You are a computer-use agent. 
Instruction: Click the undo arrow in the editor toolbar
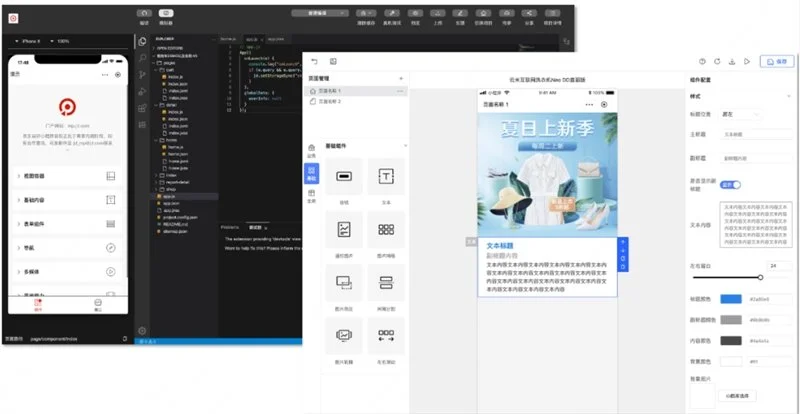[314, 61]
